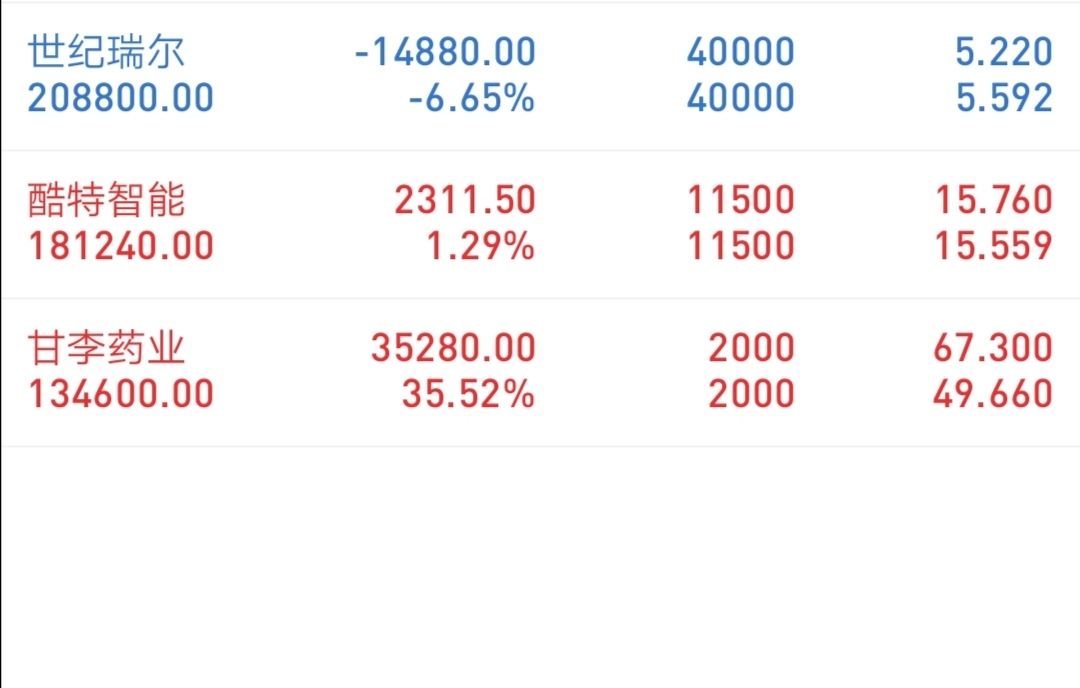Tap 甘李药业 current price 67.300
The height and width of the screenshot is (688, 1080).
(x=994, y=348)
